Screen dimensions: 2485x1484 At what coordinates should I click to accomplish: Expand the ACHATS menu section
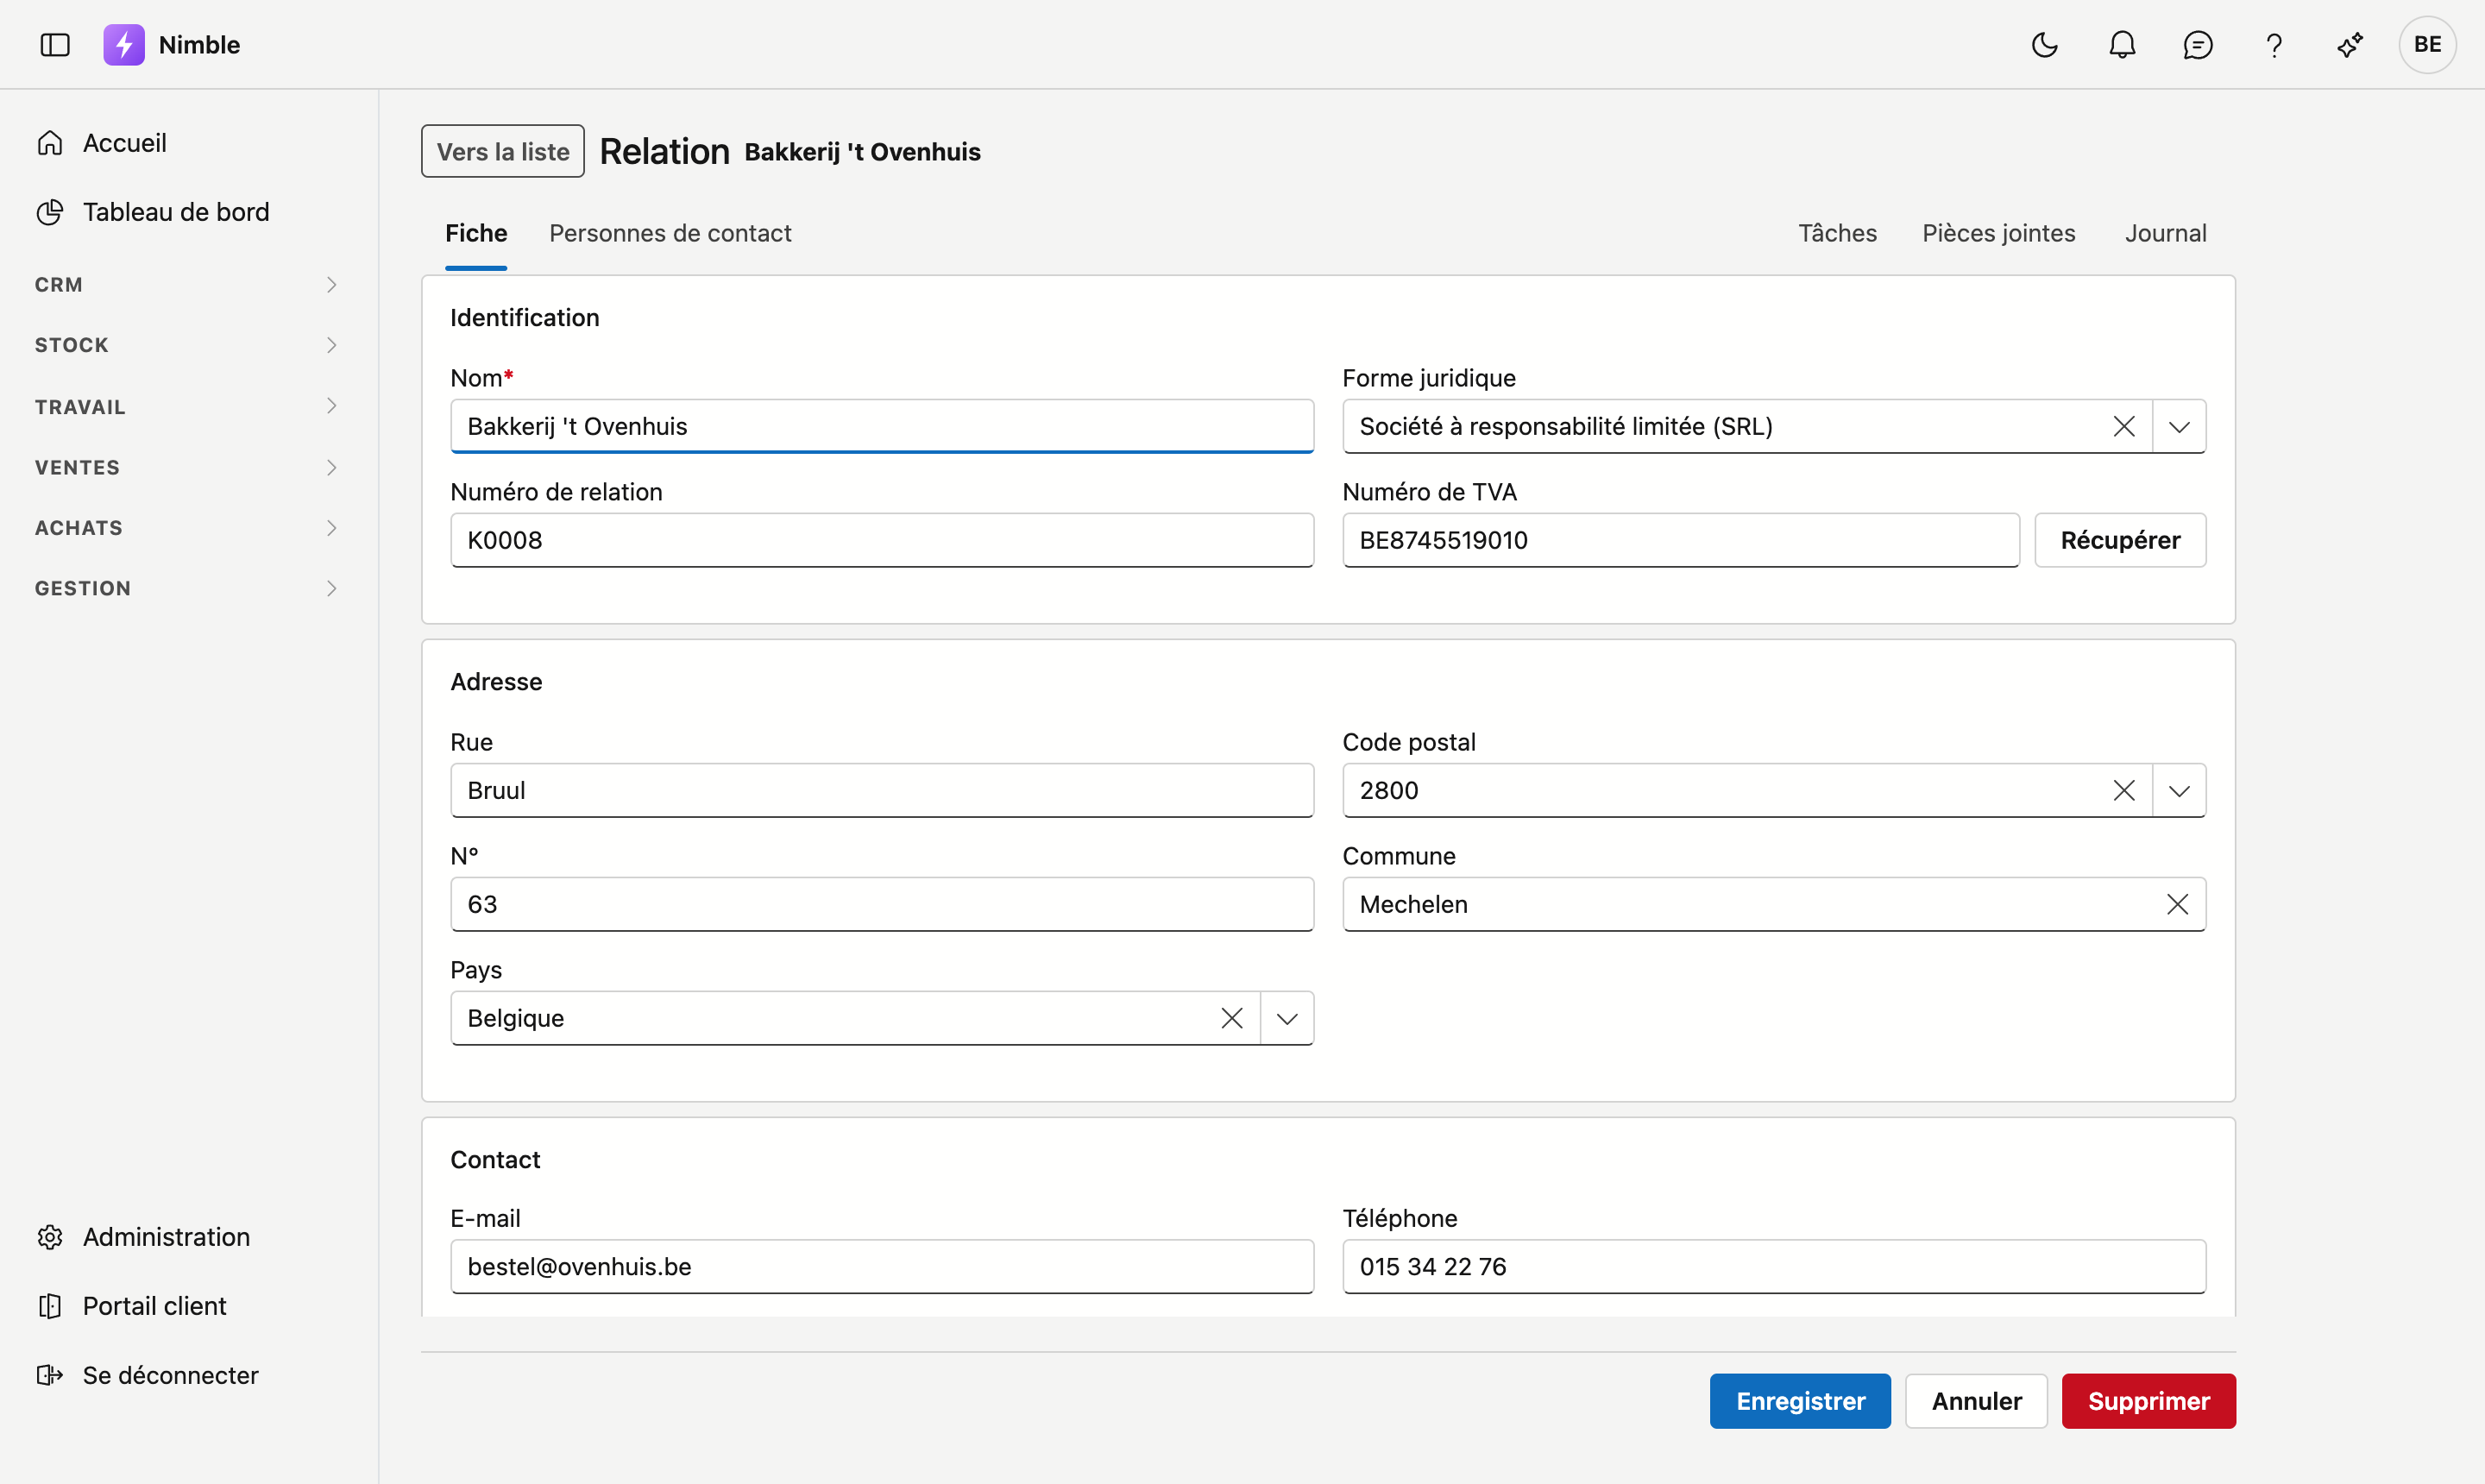[188, 528]
